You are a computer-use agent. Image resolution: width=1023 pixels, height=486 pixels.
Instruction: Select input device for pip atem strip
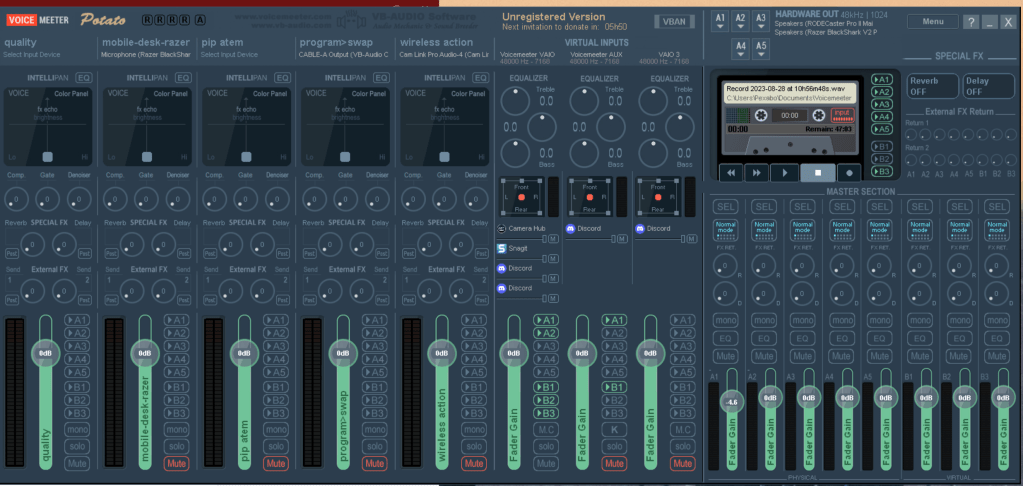pos(229,55)
